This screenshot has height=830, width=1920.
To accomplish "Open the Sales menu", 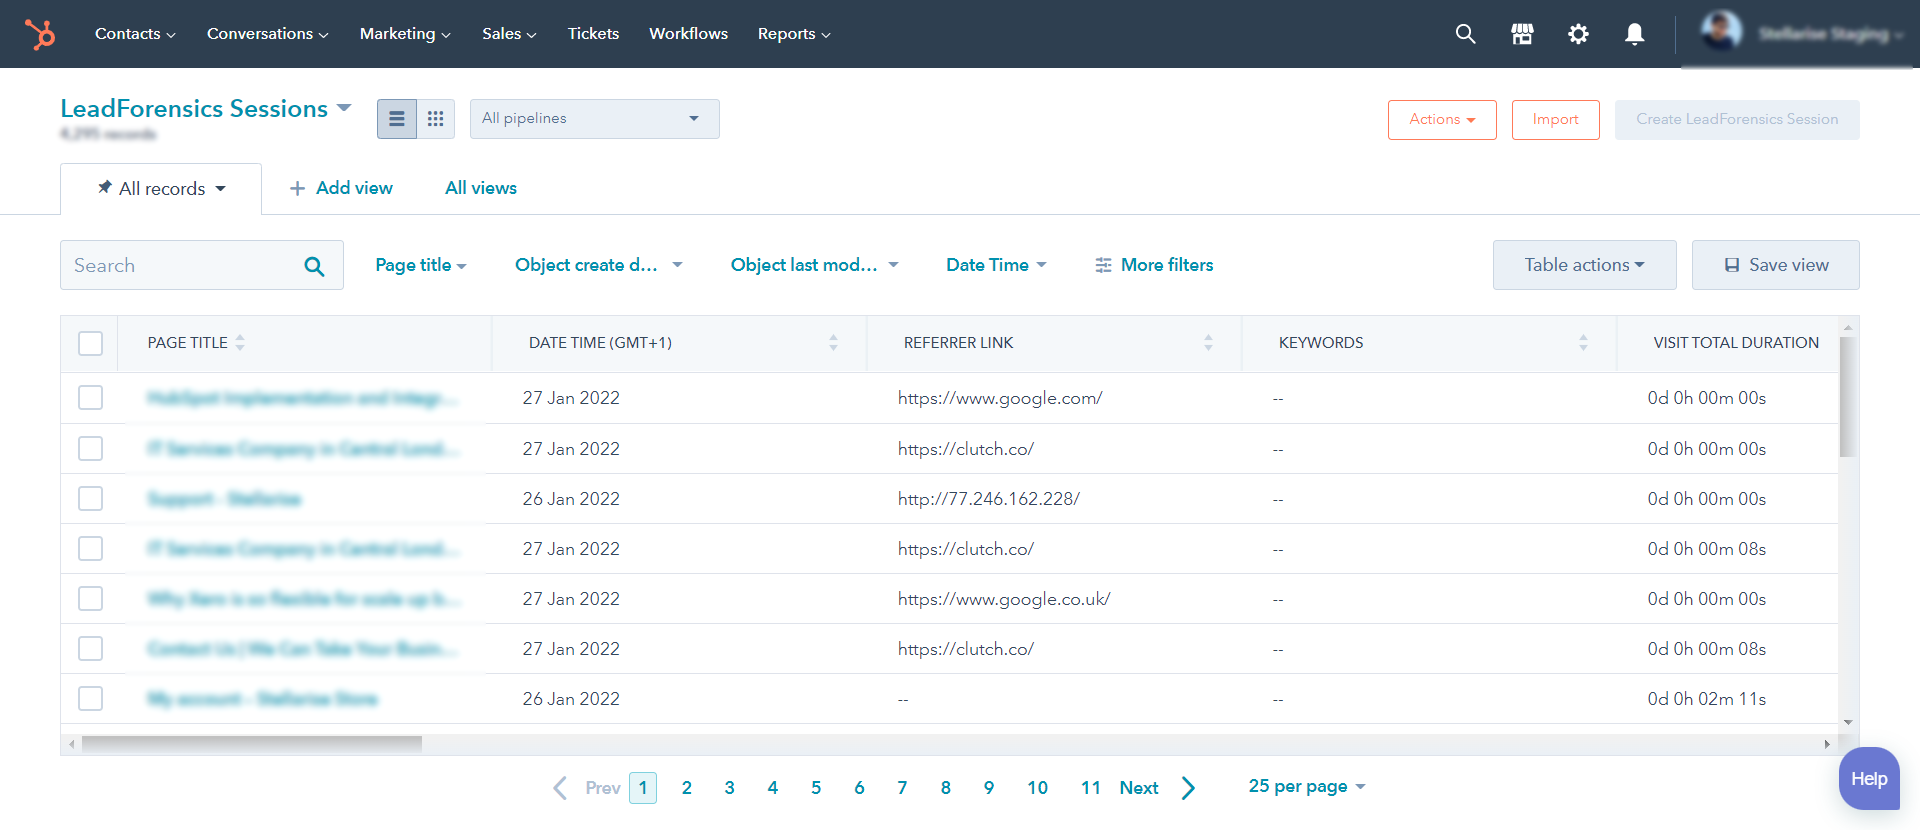I will pyautogui.click(x=509, y=34).
